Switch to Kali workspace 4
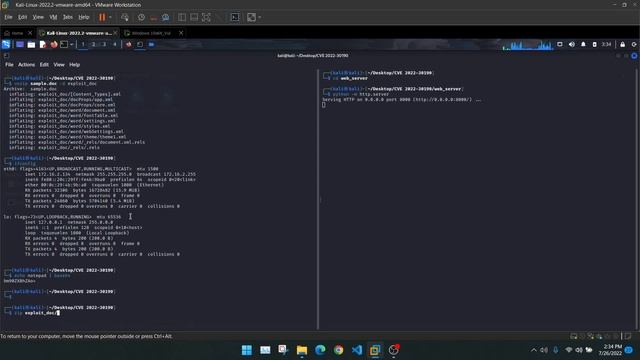 click(115, 44)
